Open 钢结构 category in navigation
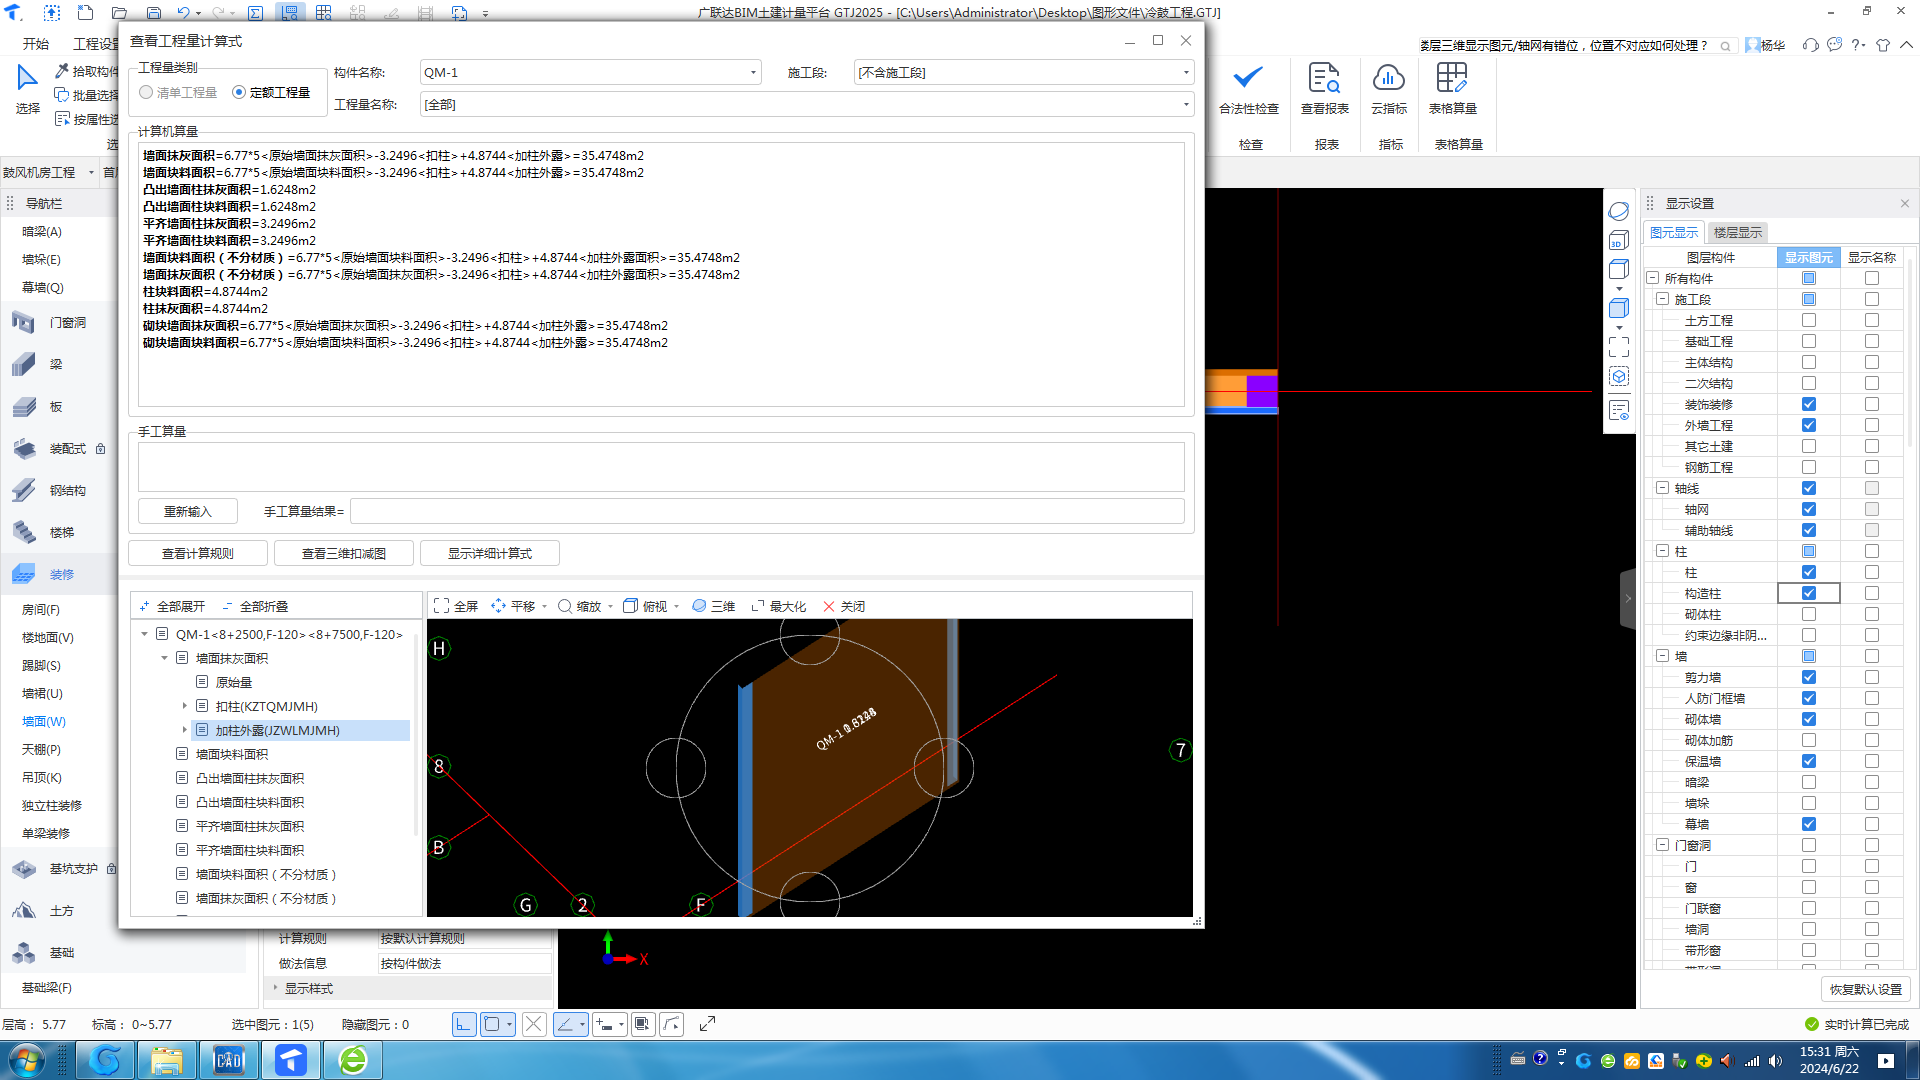This screenshot has height=1080, width=1920. pyautogui.click(x=67, y=490)
